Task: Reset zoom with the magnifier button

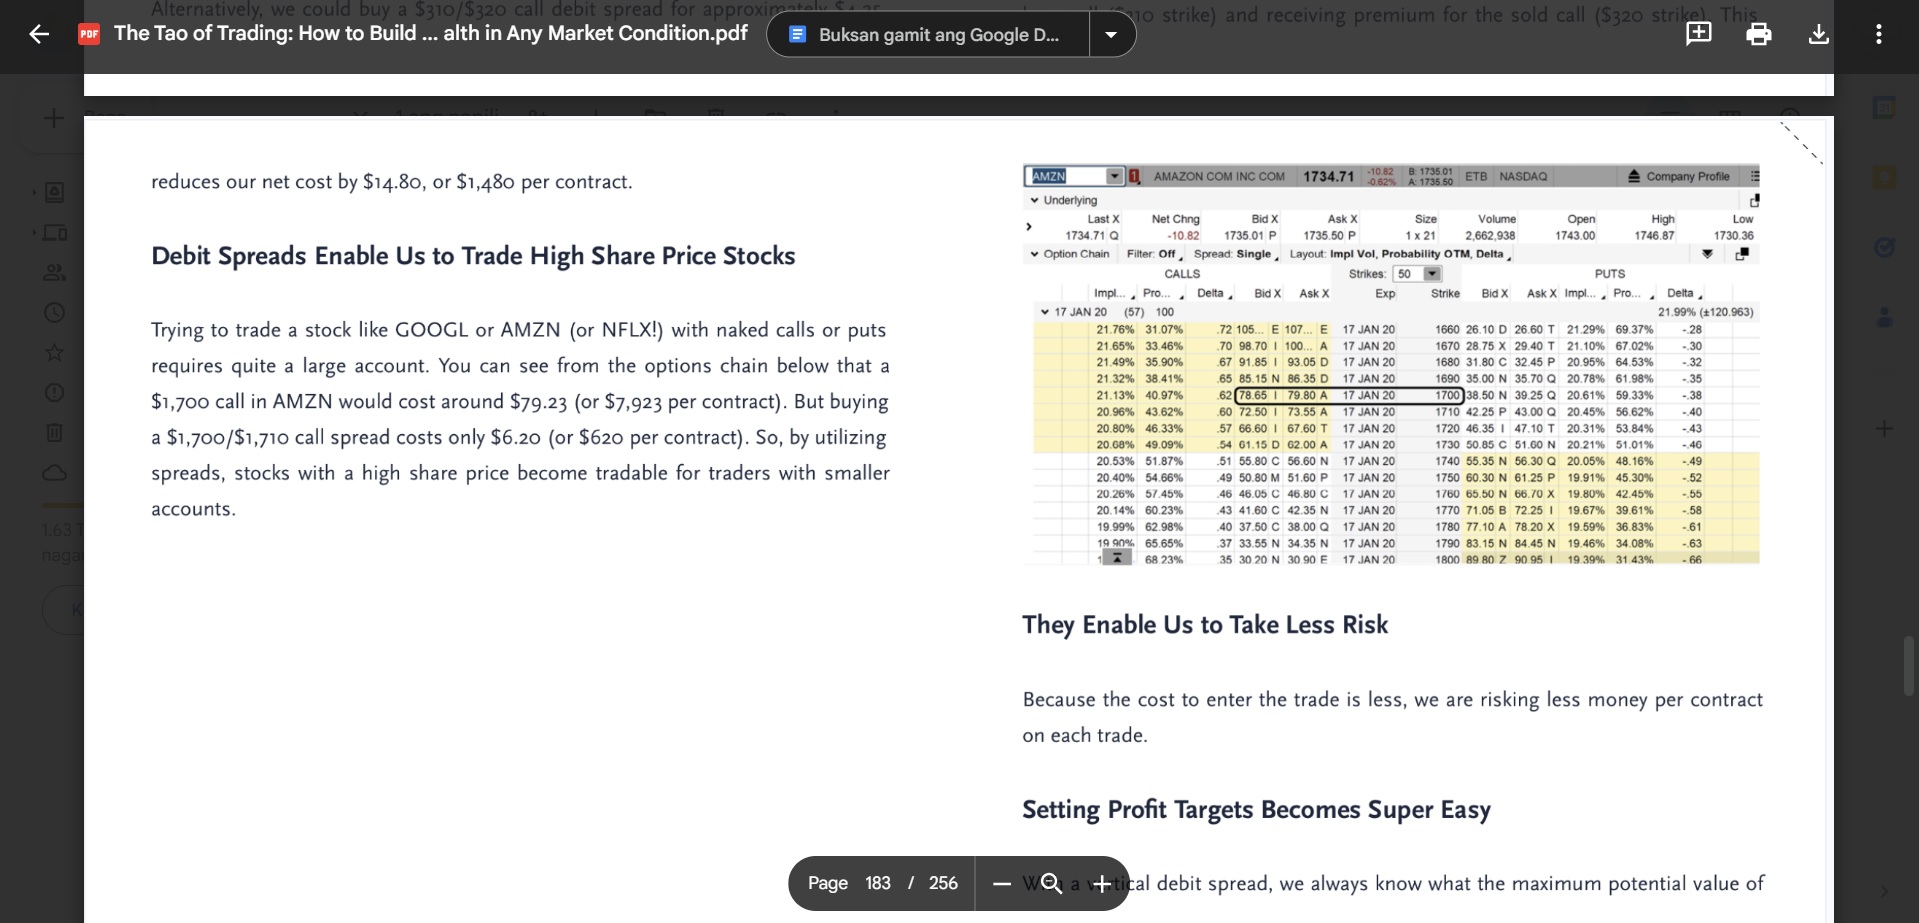Action: pos(1051,883)
